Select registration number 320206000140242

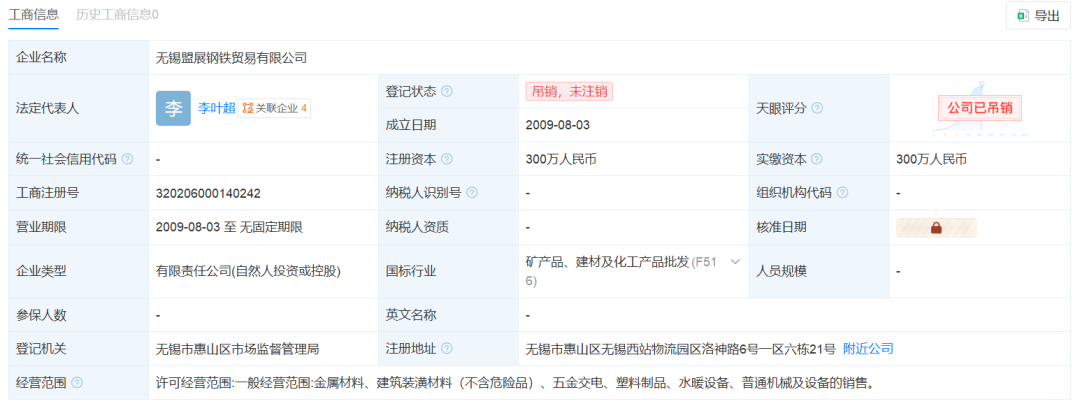click(x=208, y=193)
